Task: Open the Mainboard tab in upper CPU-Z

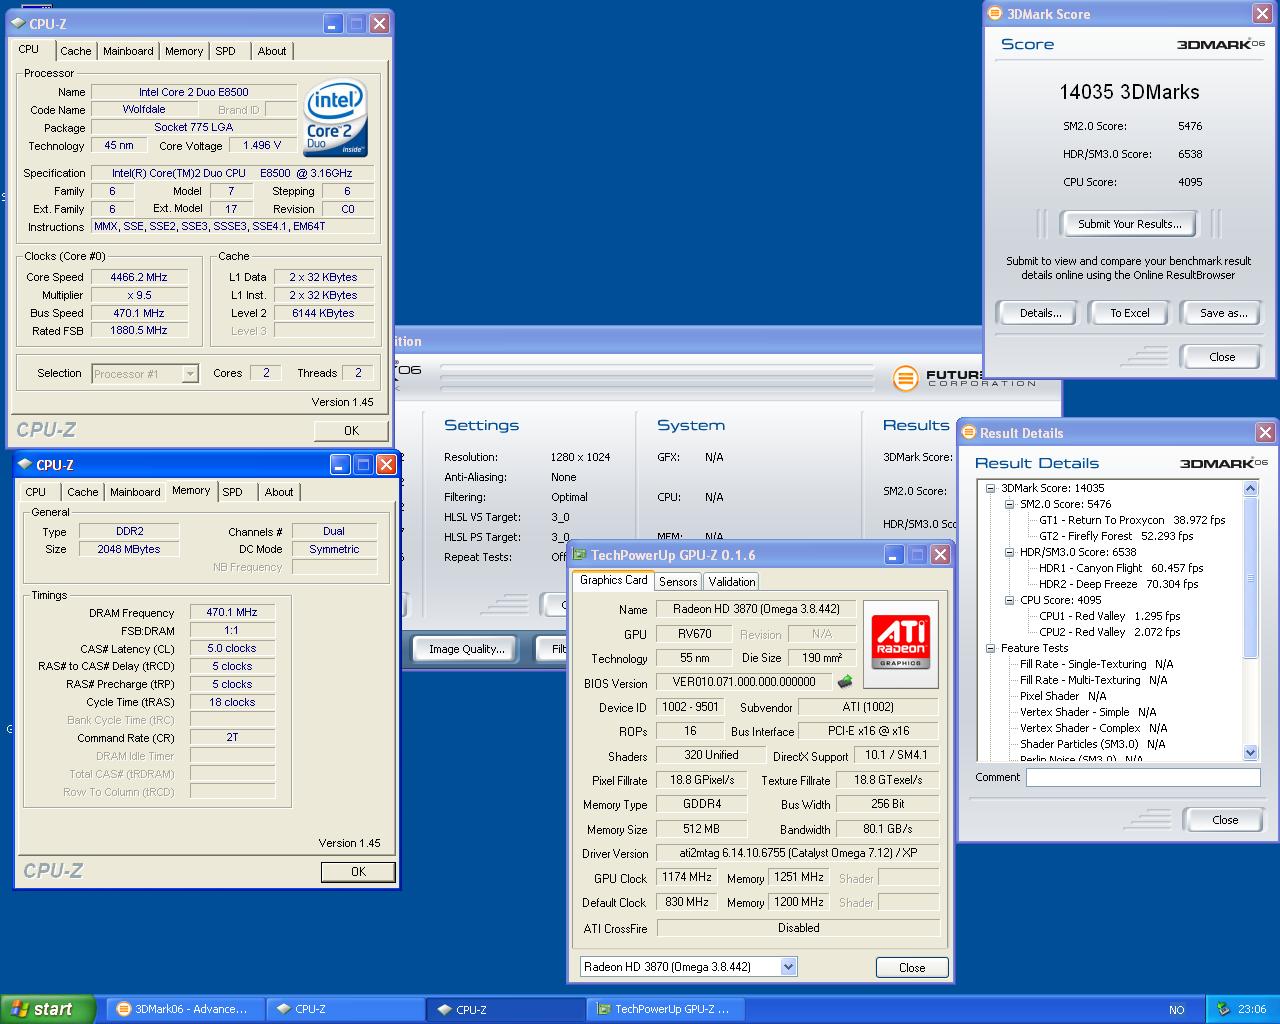Action: tap(128, 51)
